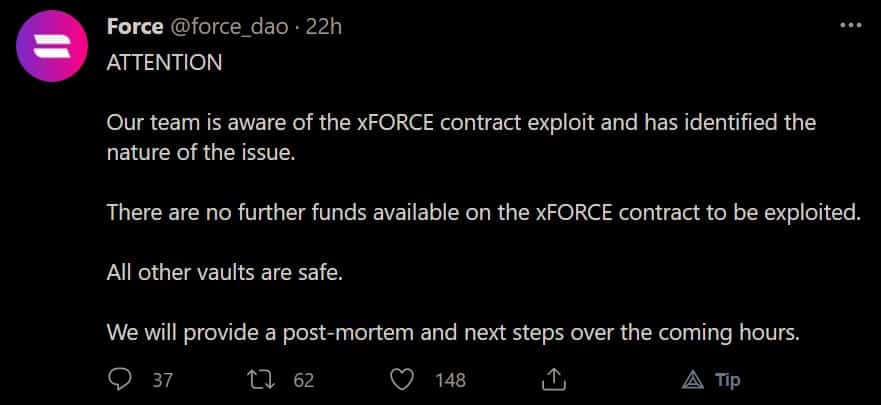Expand the three-dot more options menu
The height and width of the screenshot is (405, 881).
tap(850, 25)
